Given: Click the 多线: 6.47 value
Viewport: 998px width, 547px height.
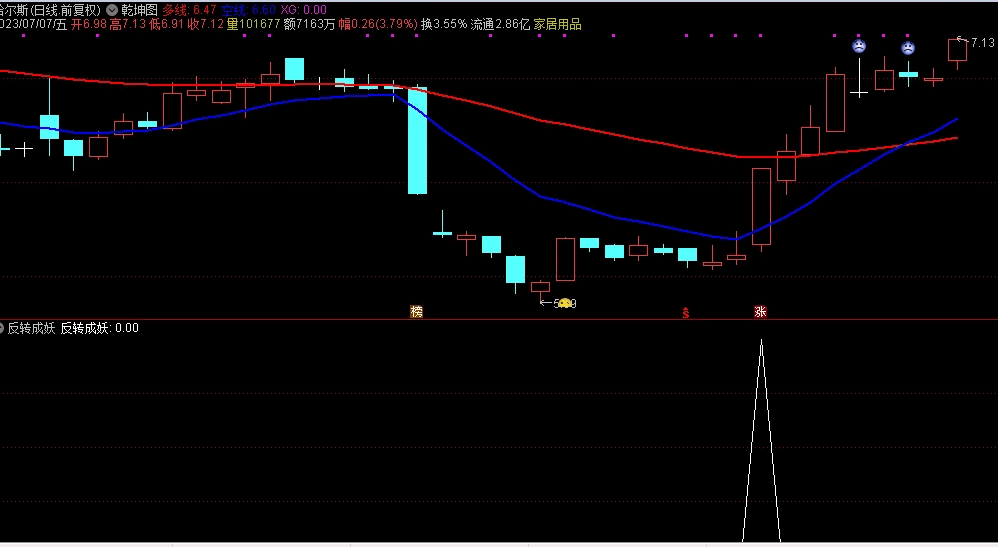Looking at the screenshot, I should tap(190, 10).
